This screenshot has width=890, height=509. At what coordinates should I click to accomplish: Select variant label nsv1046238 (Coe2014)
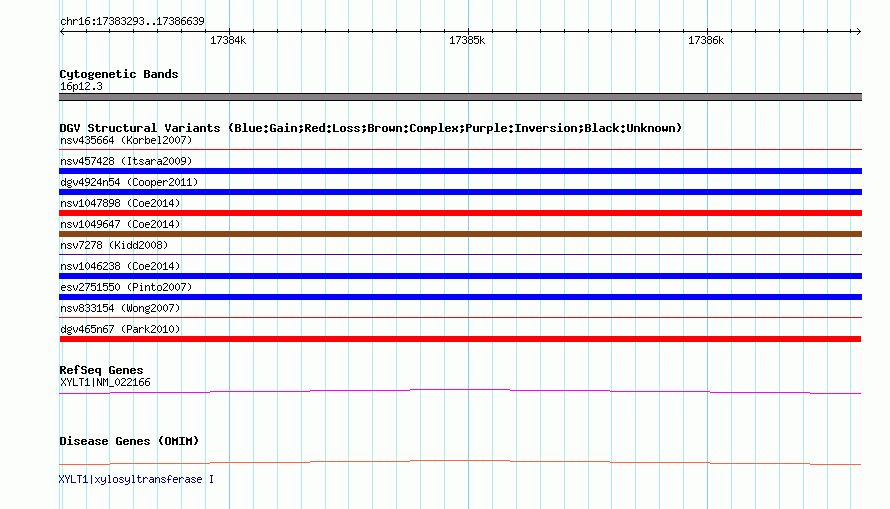coord(120,266)
